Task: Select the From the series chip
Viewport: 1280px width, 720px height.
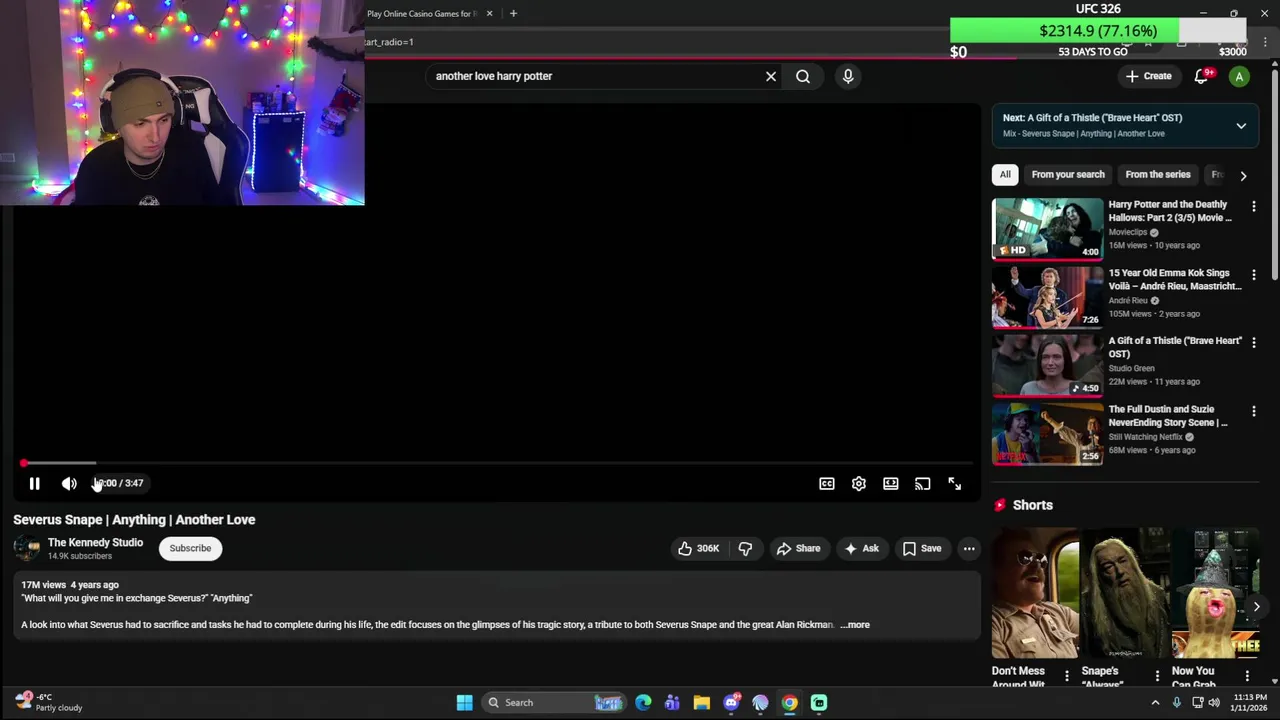Action: 1158,174
